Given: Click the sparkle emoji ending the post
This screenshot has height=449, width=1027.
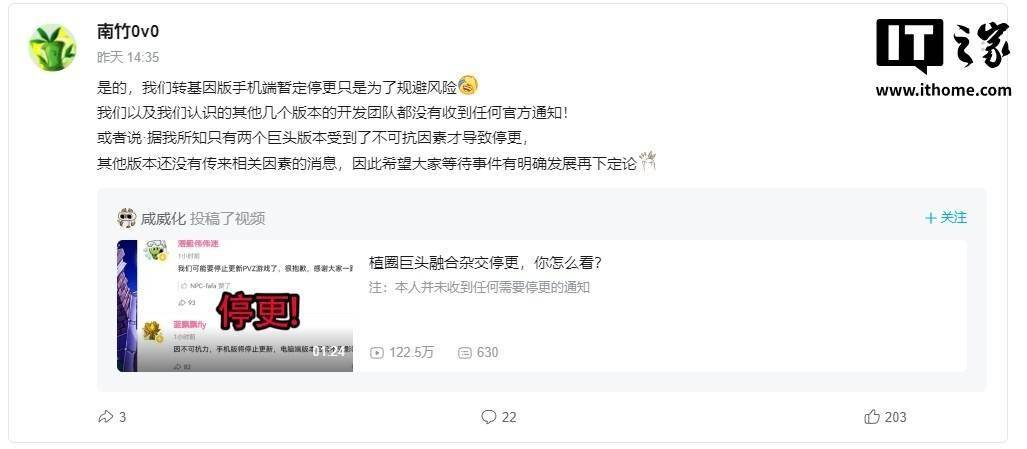Looking at the screenshot, I should point(648,161).
